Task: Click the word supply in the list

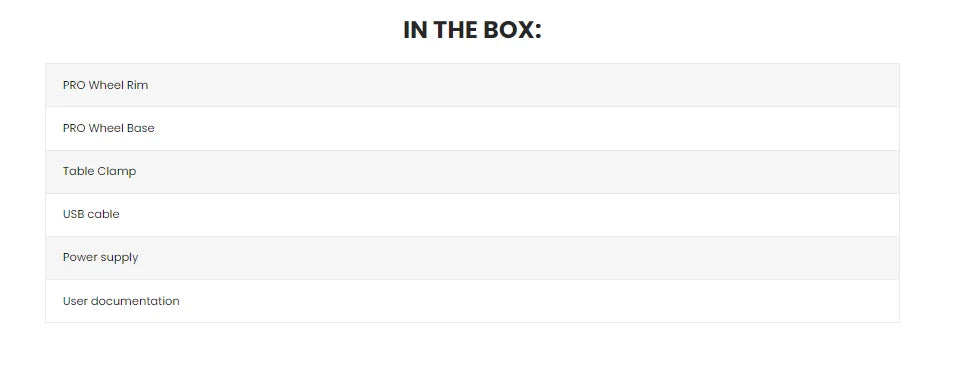Action: (120, 258)
